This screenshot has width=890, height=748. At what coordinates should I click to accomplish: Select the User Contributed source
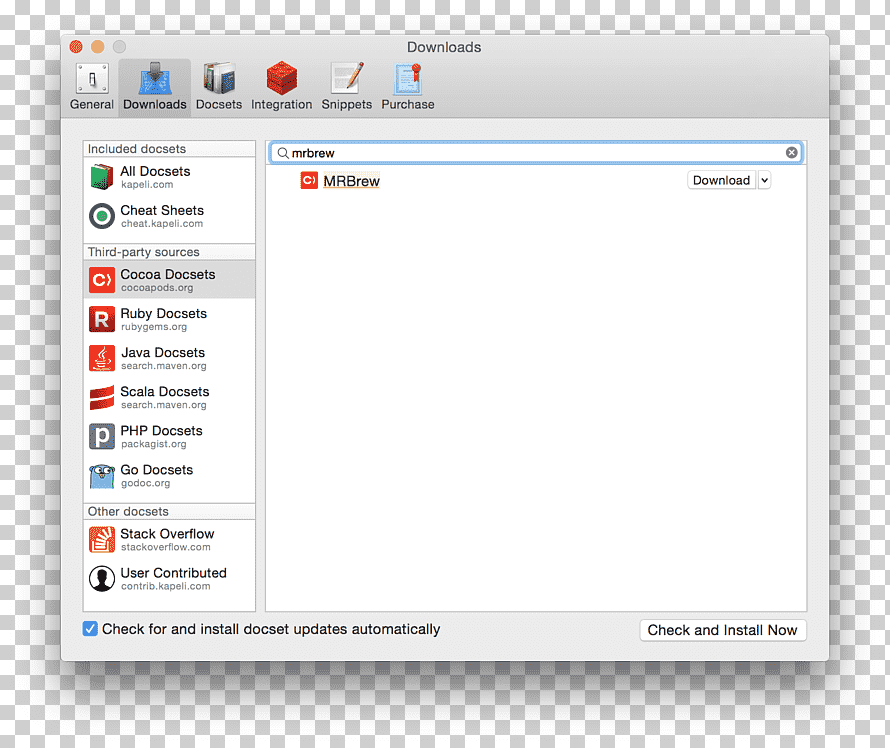pos(169,579)
